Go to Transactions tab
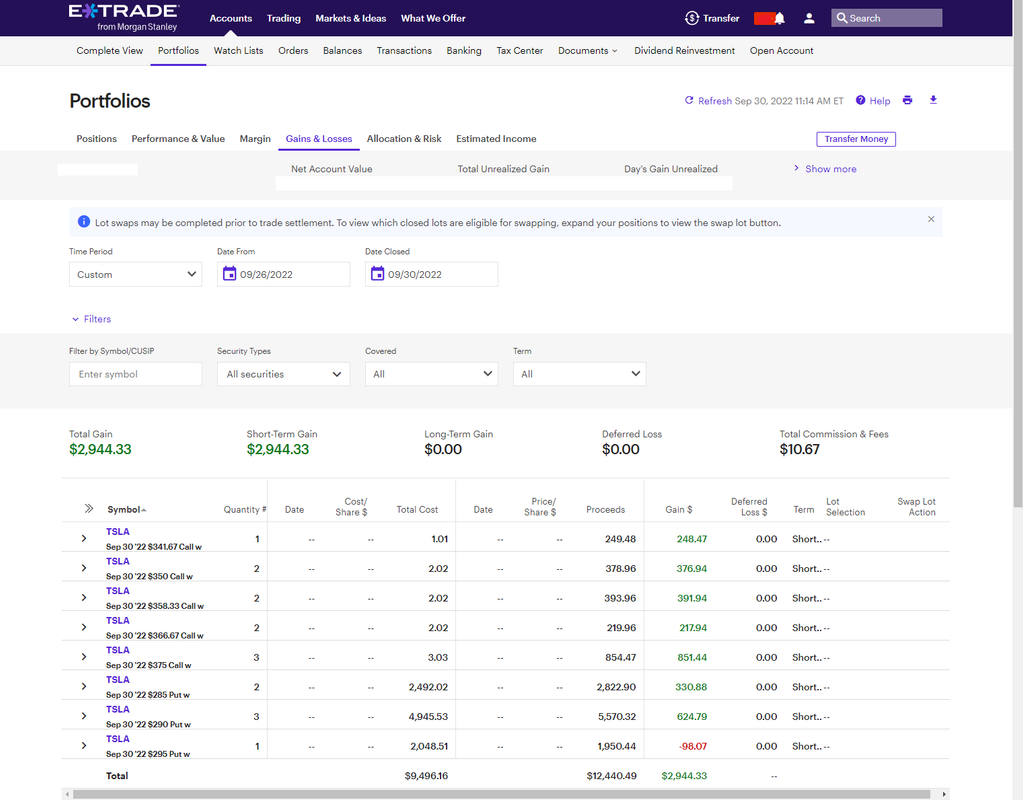Image resolution: width=1023 pixels, height=800 pixels. (404, 50)
